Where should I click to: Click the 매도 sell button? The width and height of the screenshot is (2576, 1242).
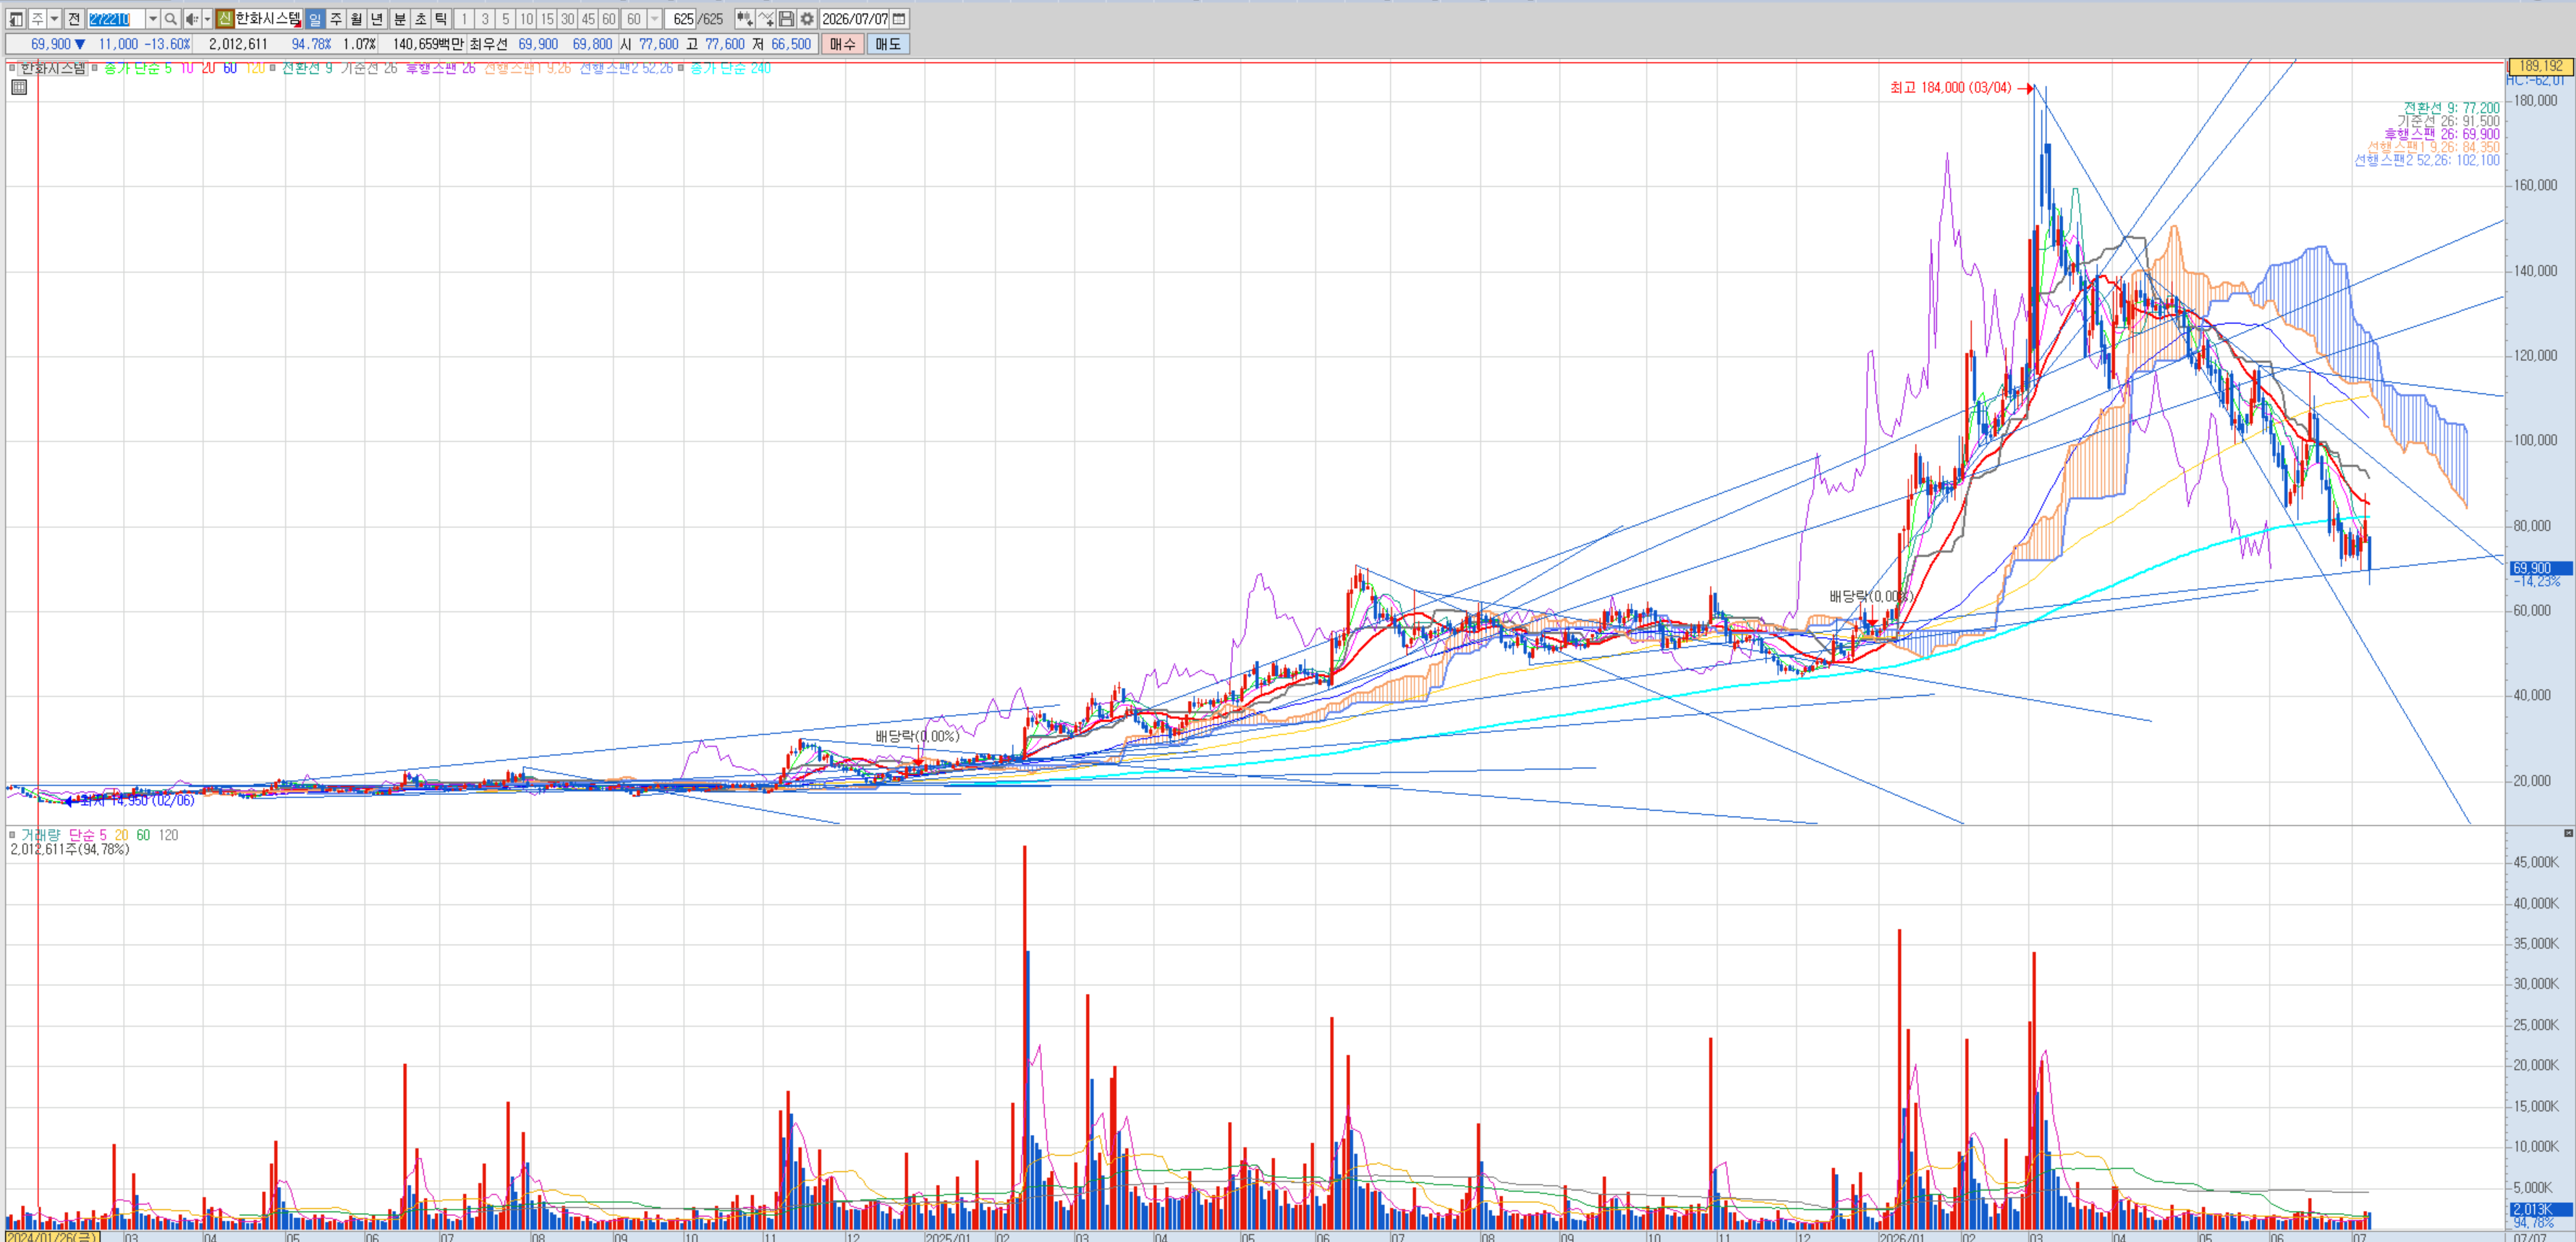tap(888, 44)
